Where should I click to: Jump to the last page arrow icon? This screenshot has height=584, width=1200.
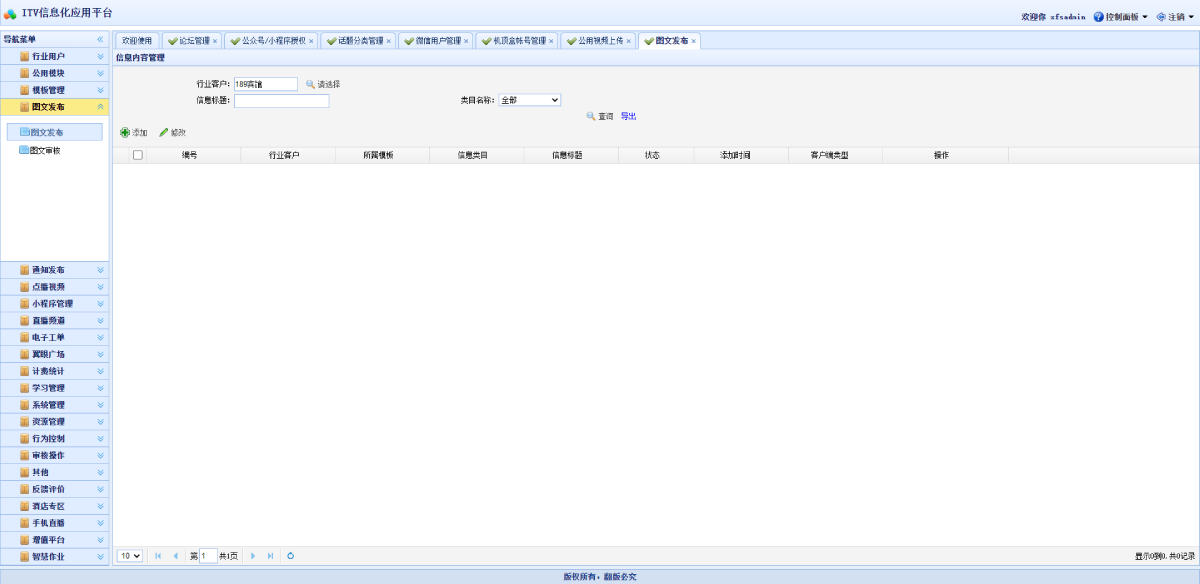pyautogui.click(x=270, y=555)
